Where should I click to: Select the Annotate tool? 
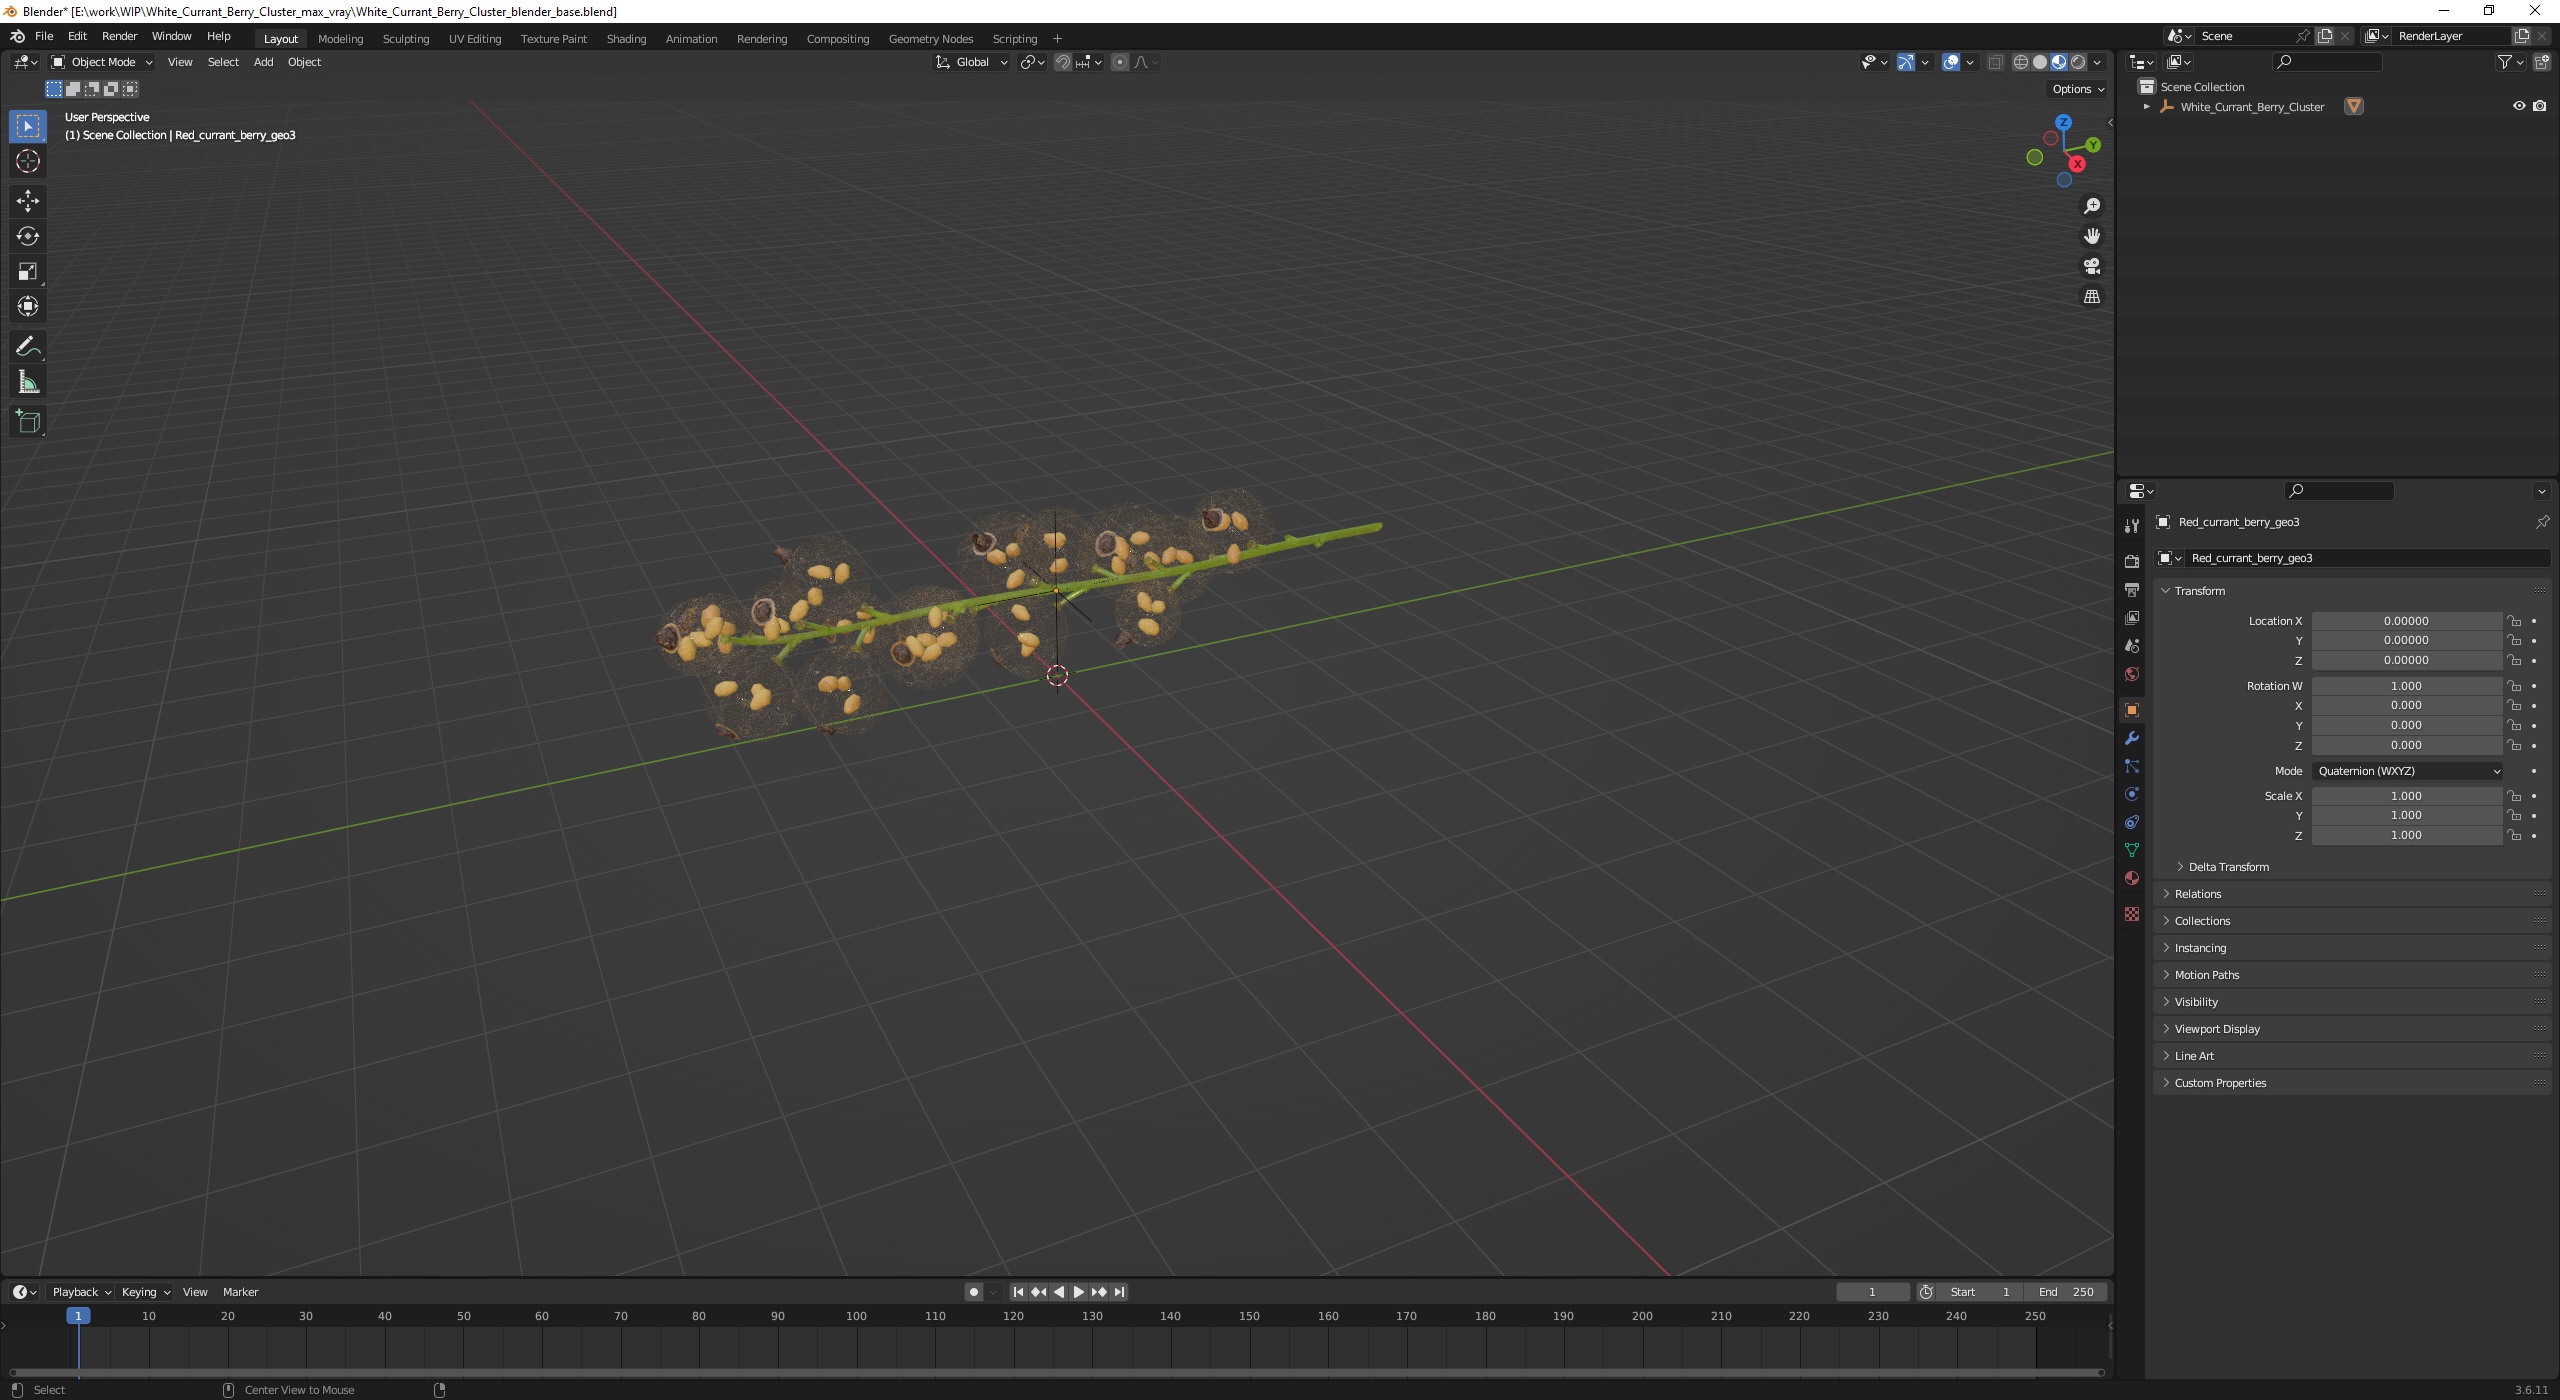point(28,347)
